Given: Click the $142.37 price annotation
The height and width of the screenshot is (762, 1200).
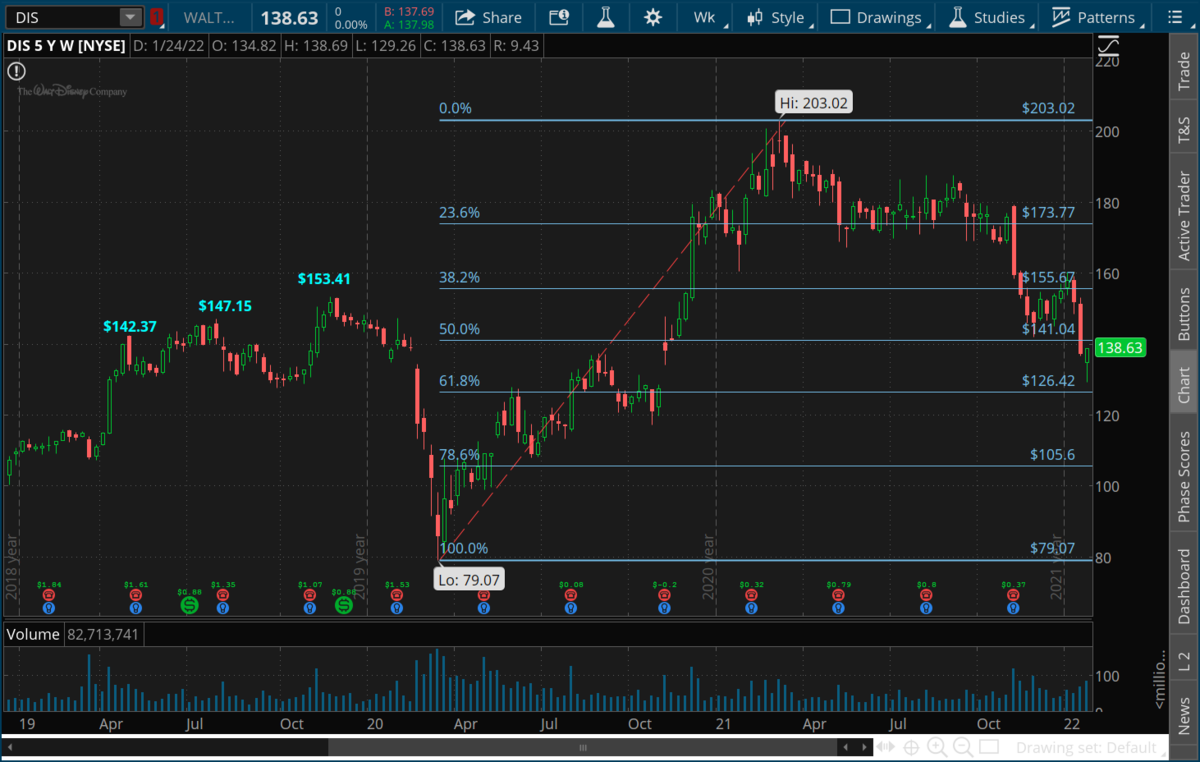Looking at the screenshot, I should click(x=130, y=326).
